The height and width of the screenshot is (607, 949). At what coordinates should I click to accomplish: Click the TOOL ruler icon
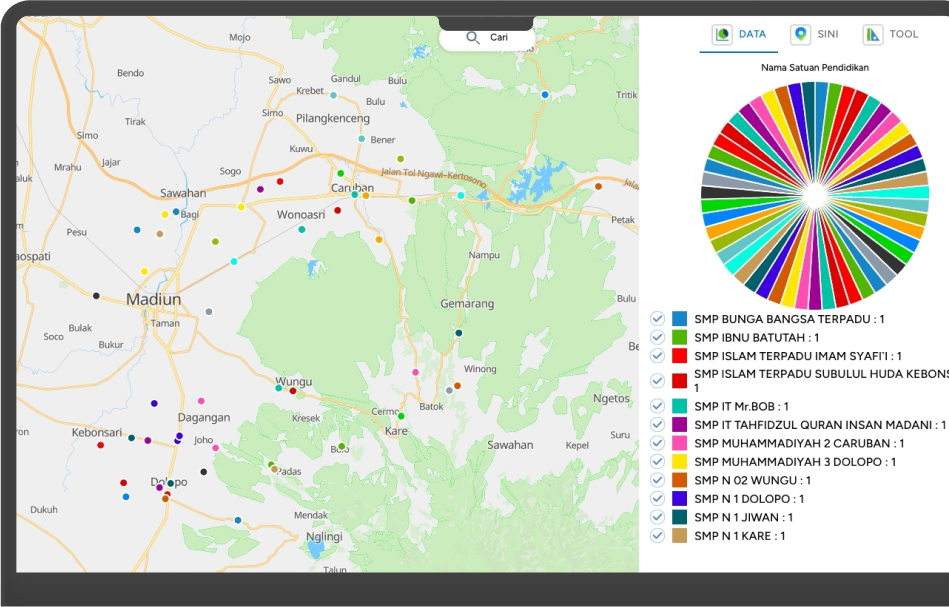tap(873, 35)
